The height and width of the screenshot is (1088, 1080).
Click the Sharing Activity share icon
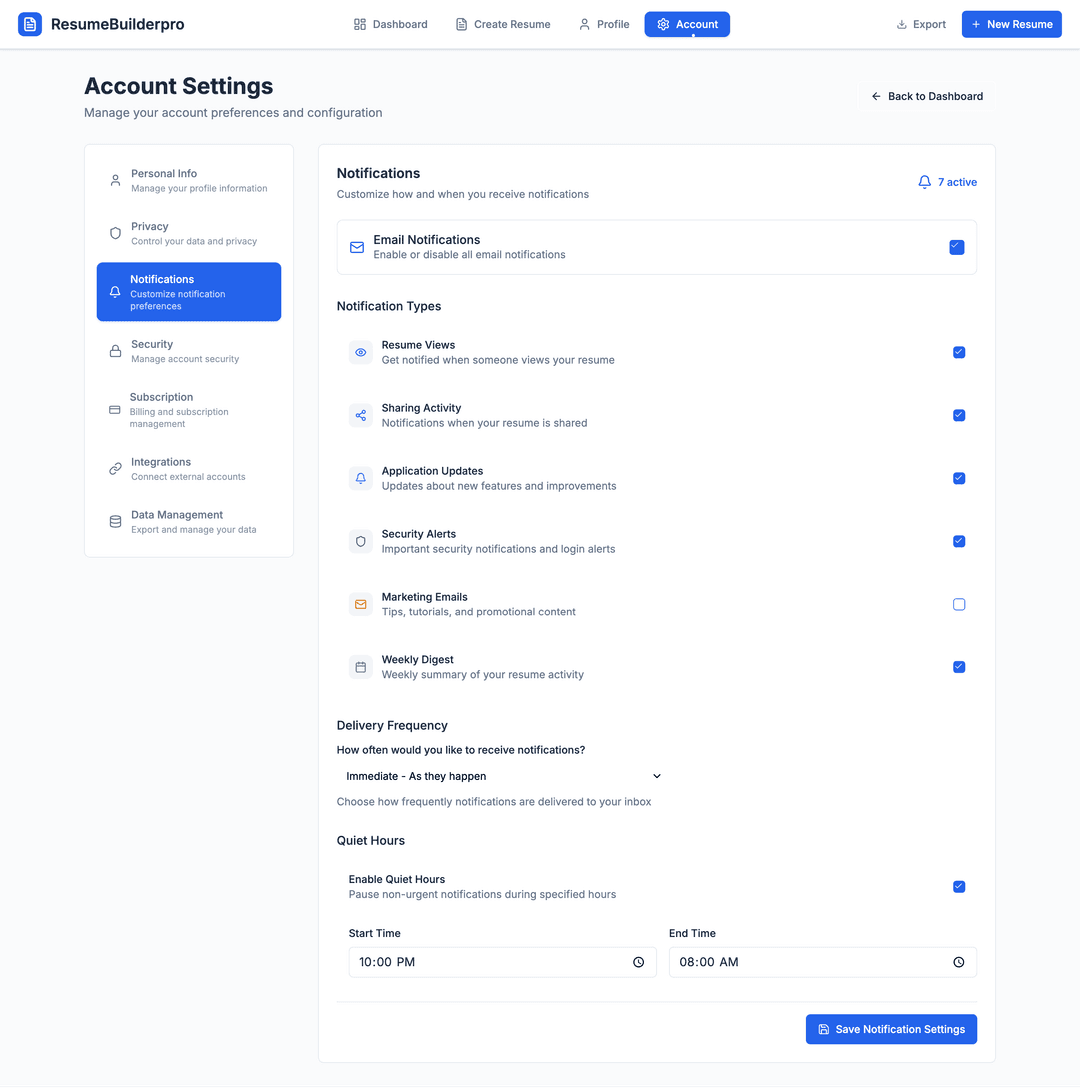click(x=360, y=415)
